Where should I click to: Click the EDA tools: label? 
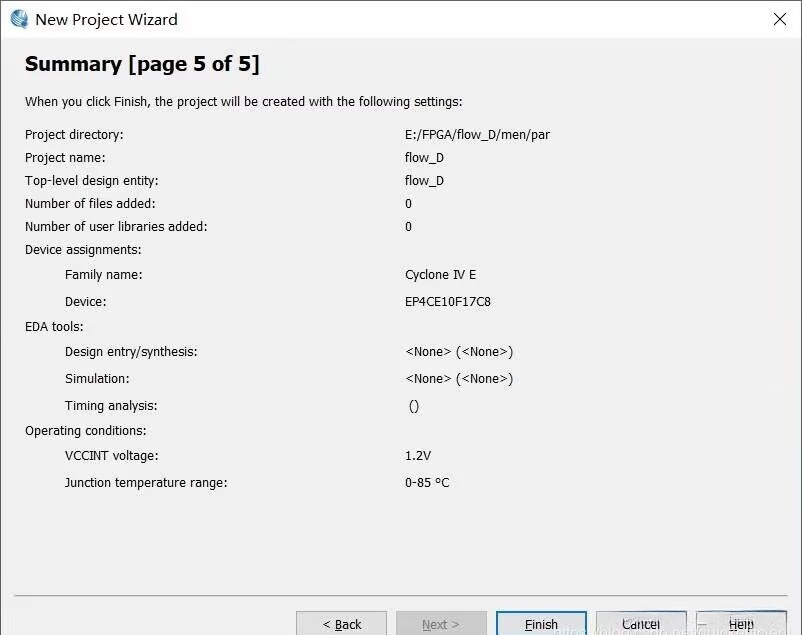click(x=54, y=326)
